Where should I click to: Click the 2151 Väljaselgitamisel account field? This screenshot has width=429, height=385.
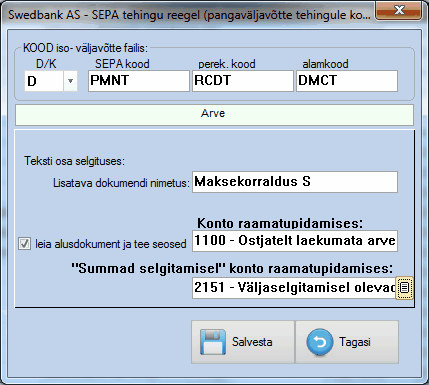294,288
